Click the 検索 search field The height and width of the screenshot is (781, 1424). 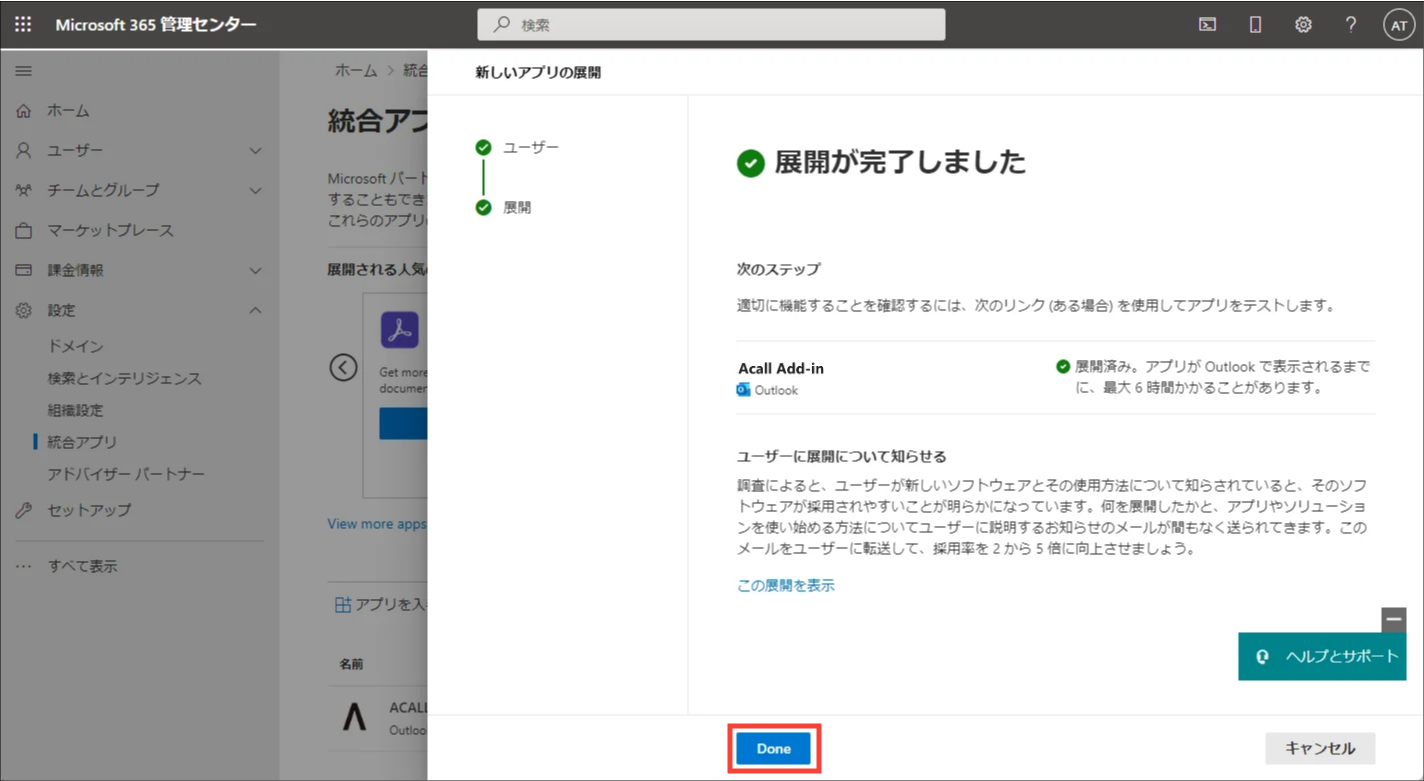pos(711,25)
